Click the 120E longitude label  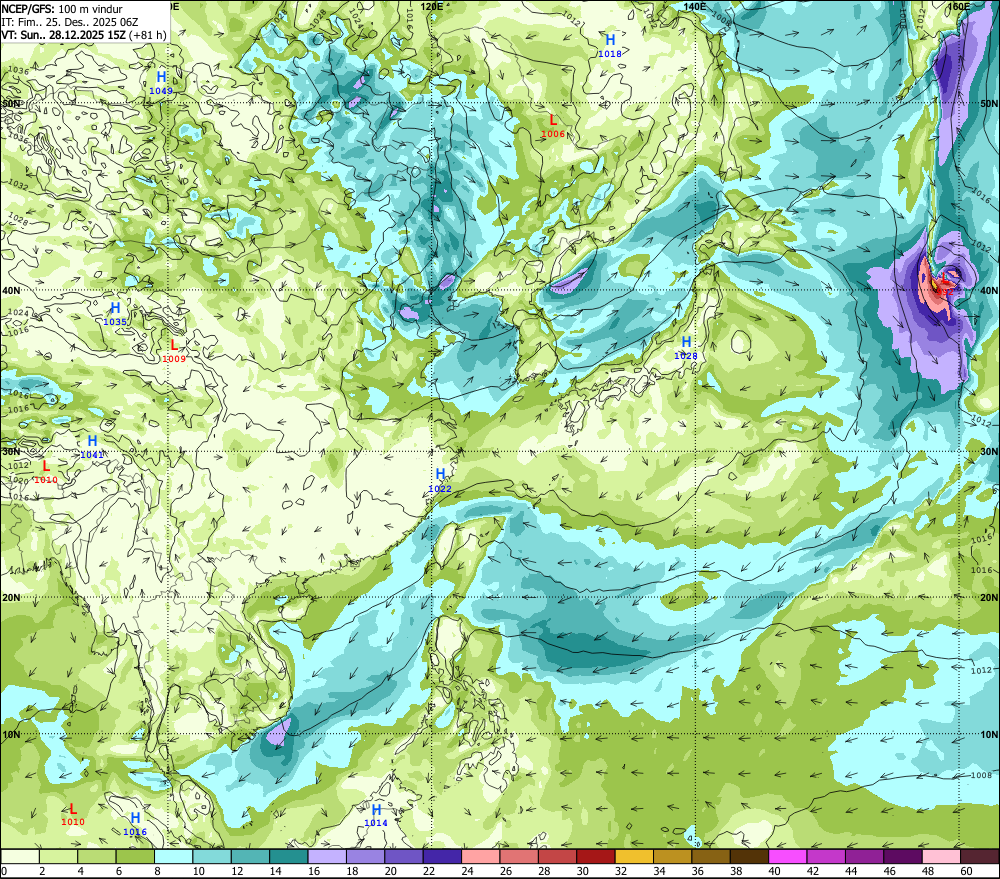coord(432,6)
